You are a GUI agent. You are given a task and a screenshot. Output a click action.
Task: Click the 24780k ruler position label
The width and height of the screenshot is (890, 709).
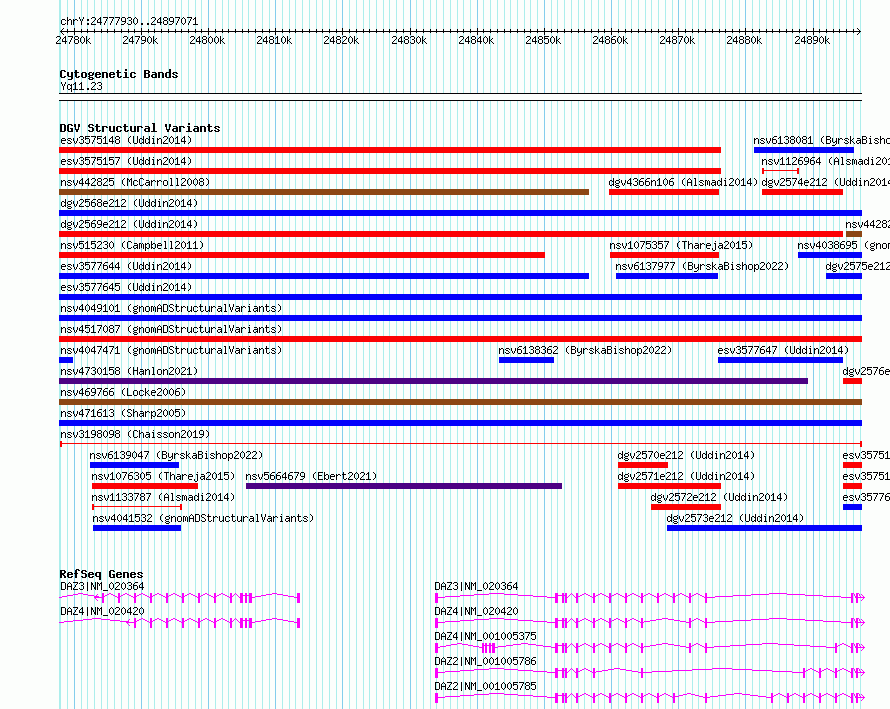click(73, 40)
